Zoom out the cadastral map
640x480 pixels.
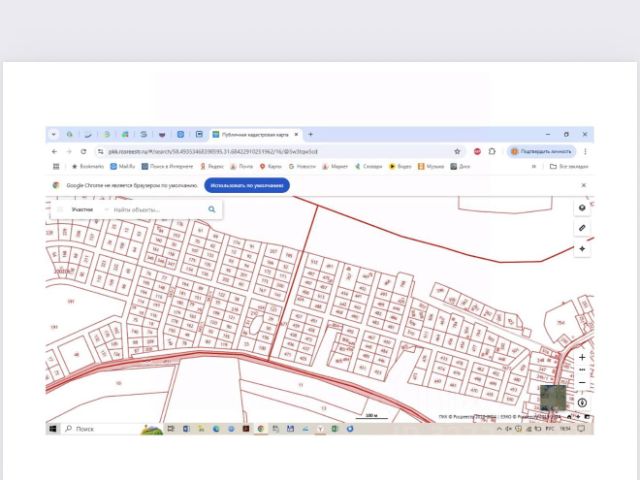582,382
